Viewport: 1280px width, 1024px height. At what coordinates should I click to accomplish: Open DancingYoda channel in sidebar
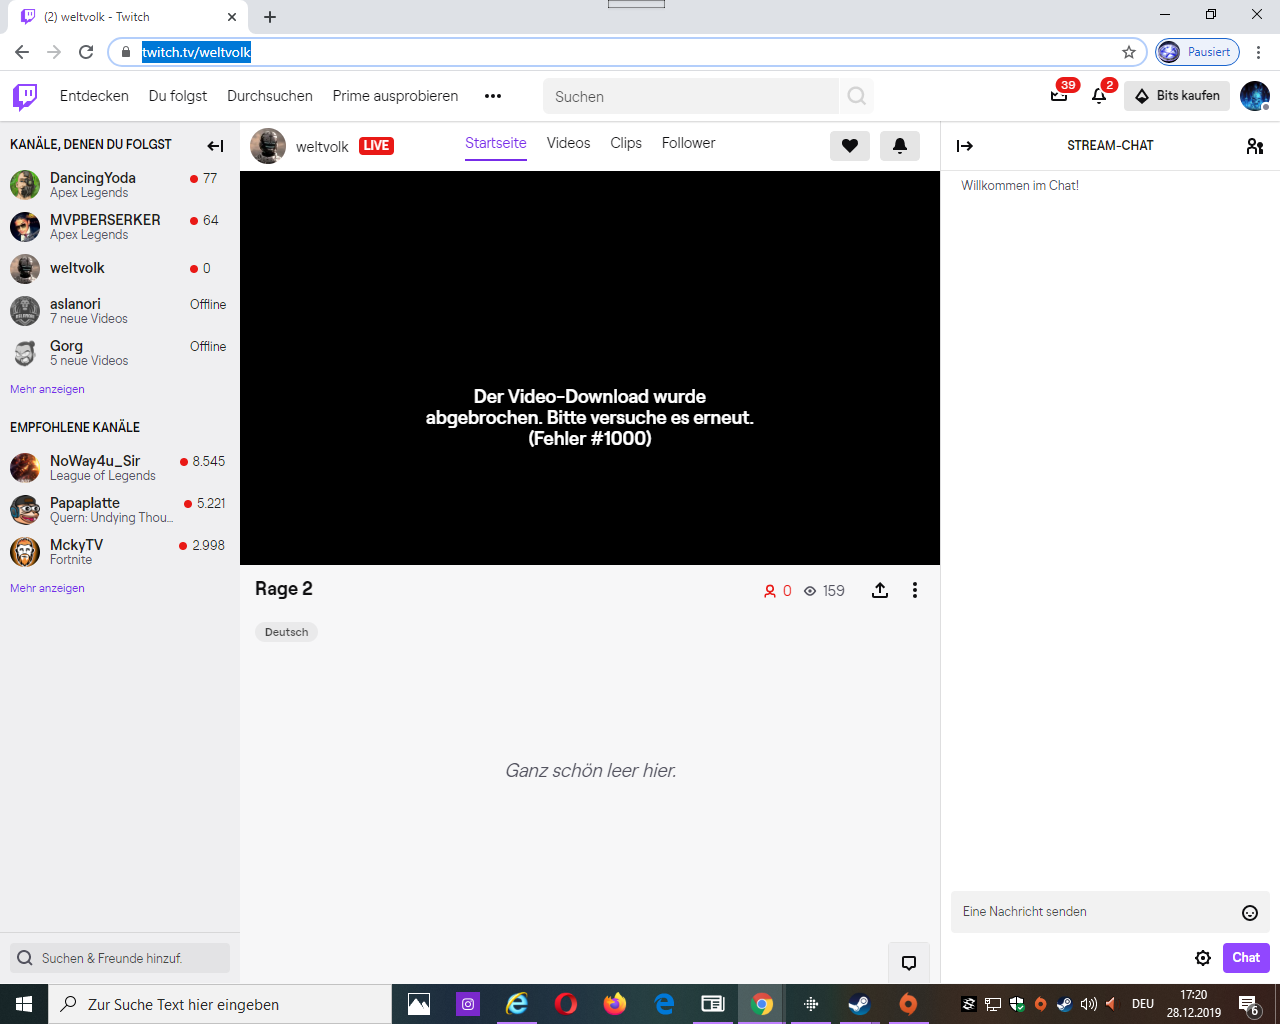tap(119, 185)
